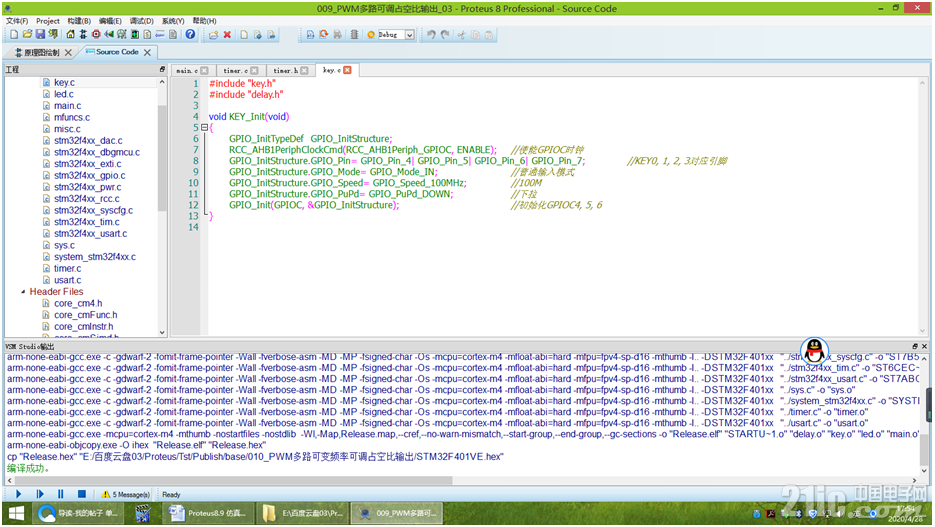The image size is (935, 527).
Task: Open the Proteus8.9 仿真 taskbar item
Action: [x=209, y=513]
